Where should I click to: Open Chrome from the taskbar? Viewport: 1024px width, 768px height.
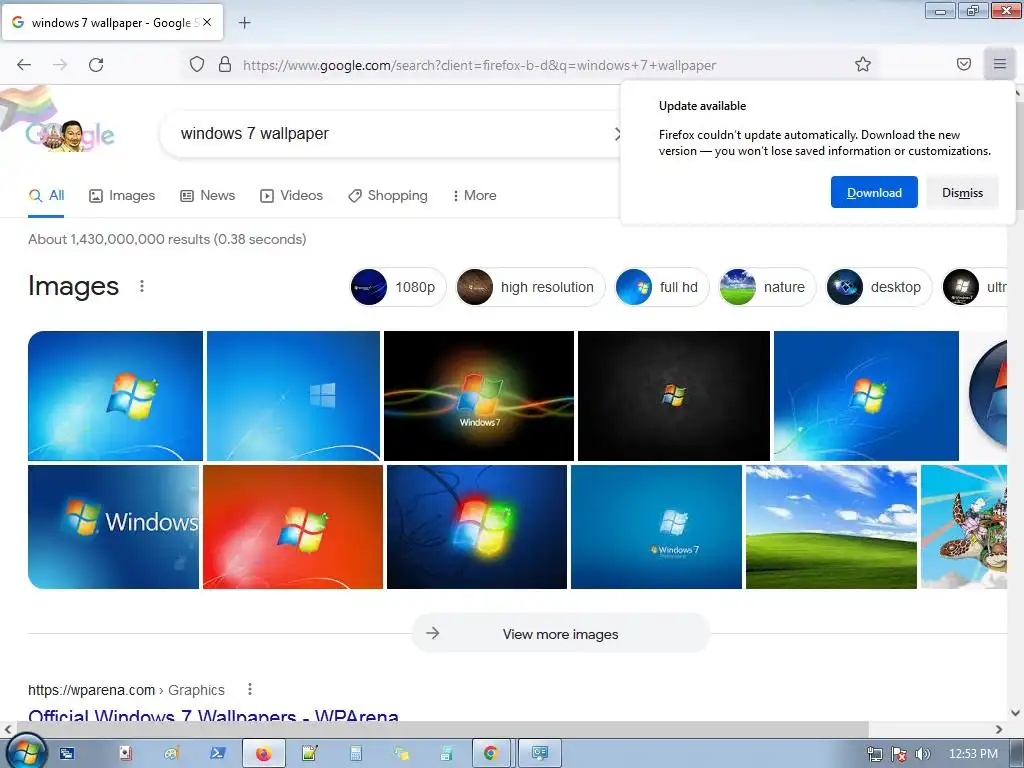(491, 754)
